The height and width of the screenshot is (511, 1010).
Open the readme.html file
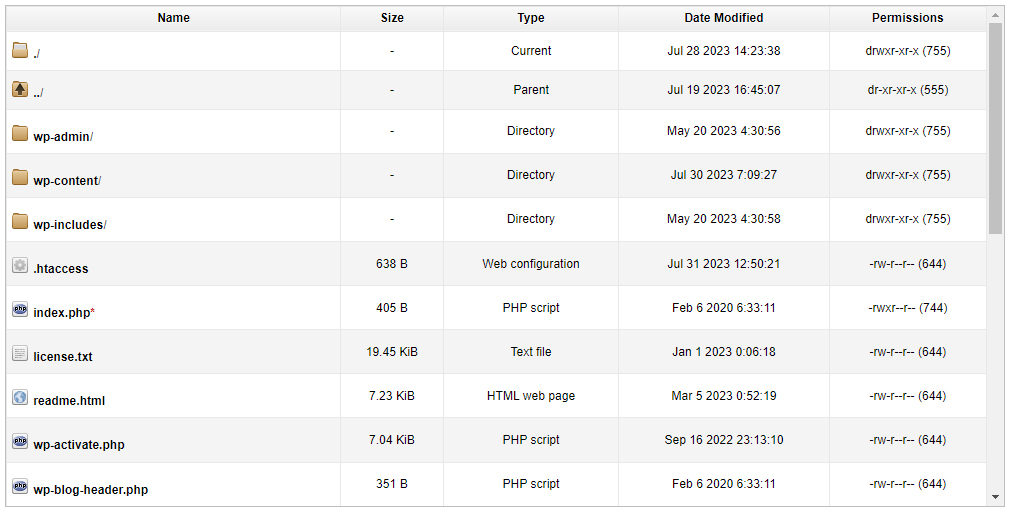click(x=69, y=401)
